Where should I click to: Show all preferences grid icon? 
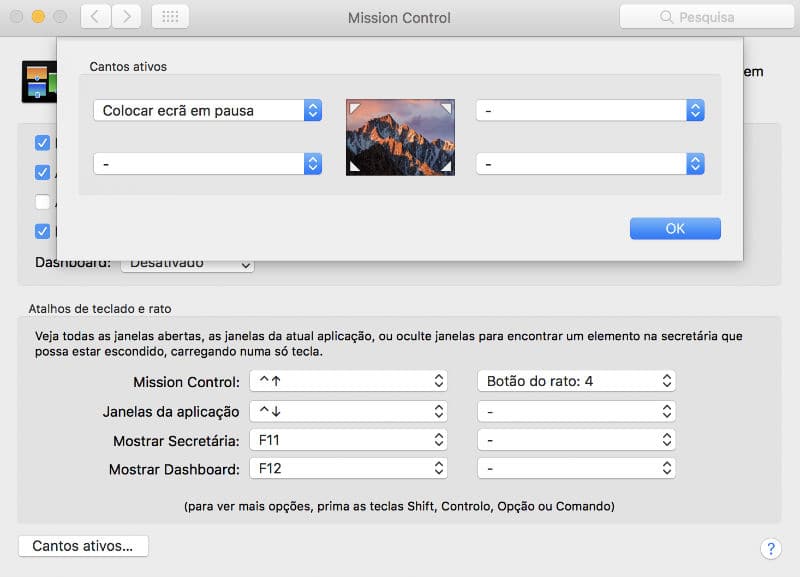click(x=170, y=17)
